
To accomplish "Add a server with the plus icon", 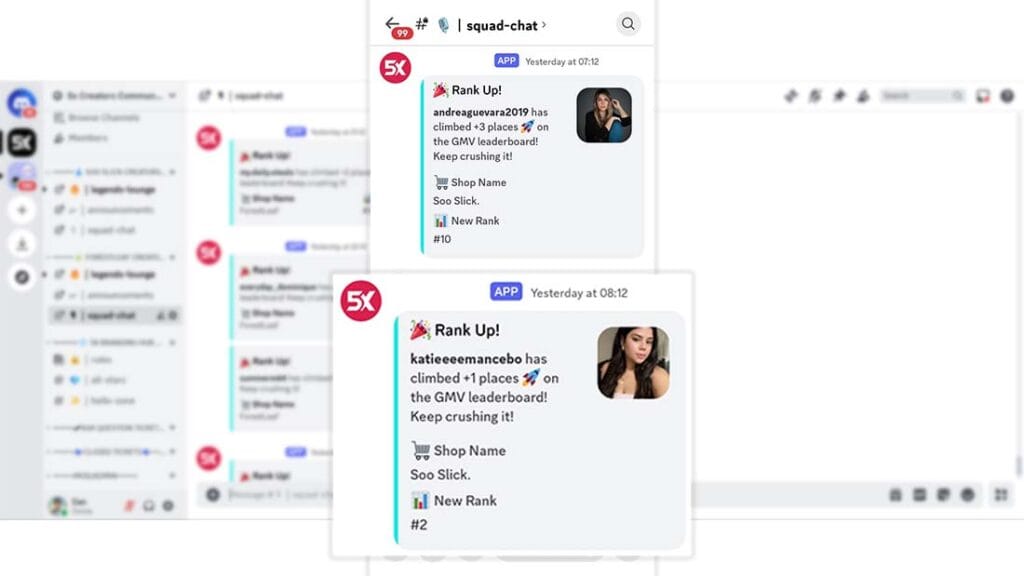I will [22, 210].
